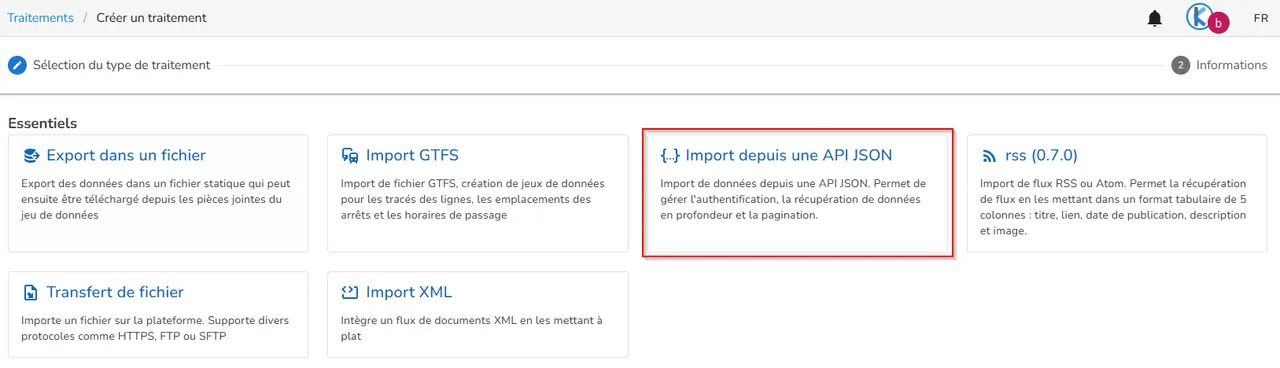Screen dimensions: 1280x368
Task: Click description 'Import de fichier GTFS, création...'
Action: [472, 199]
